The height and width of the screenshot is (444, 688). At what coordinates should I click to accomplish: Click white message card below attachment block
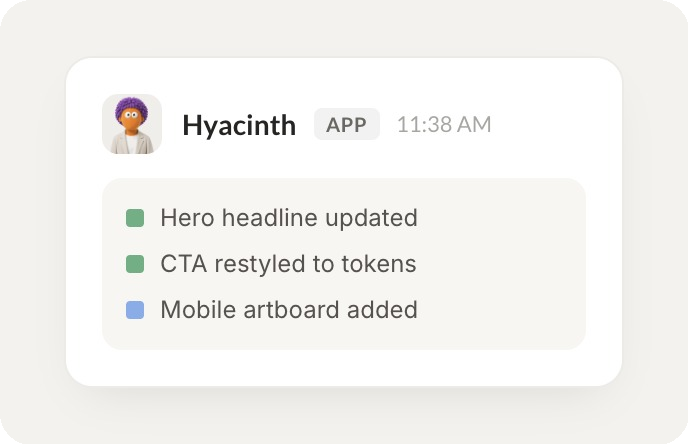pyautogui.click(x=344, y=368)
